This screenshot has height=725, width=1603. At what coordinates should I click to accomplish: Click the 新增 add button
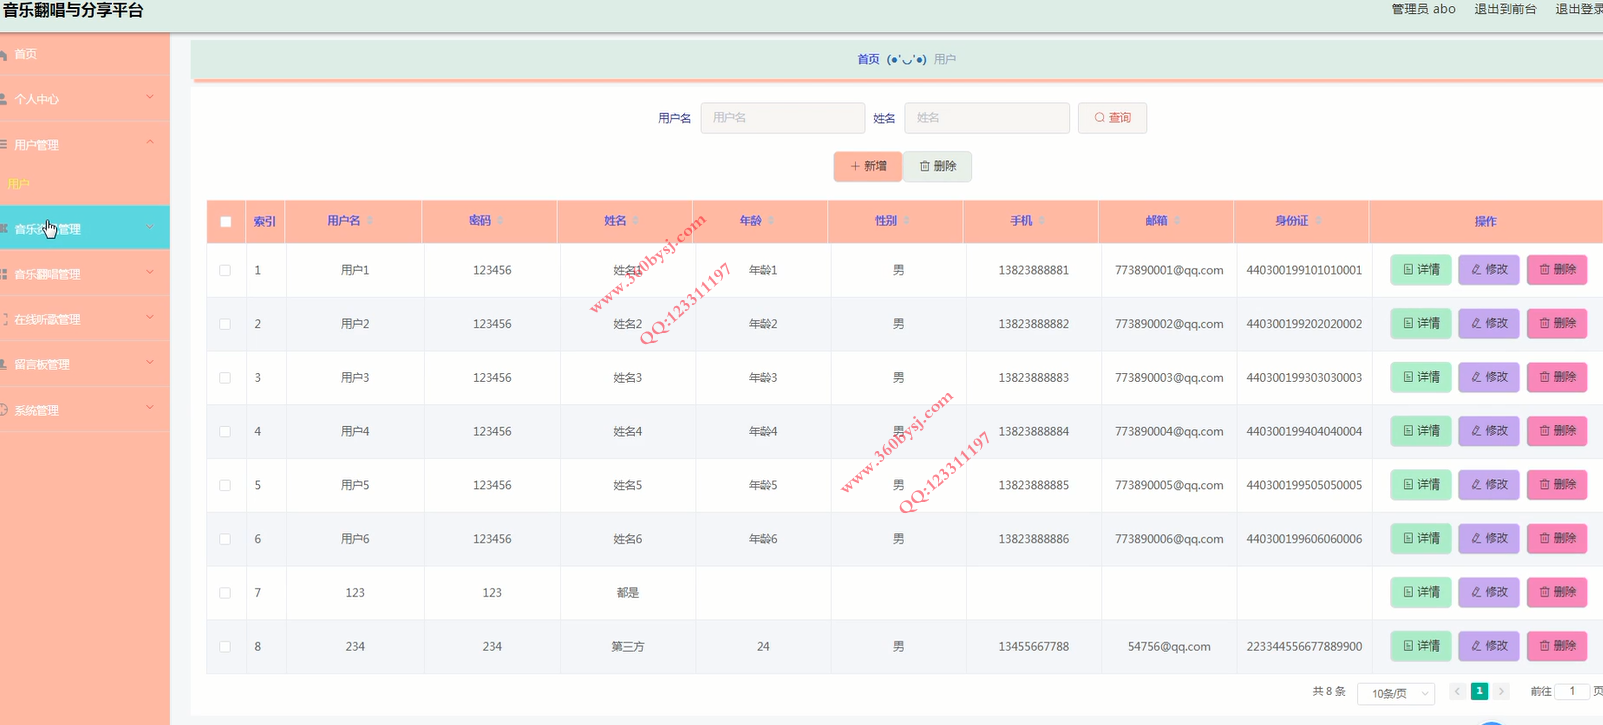point(868,166)
